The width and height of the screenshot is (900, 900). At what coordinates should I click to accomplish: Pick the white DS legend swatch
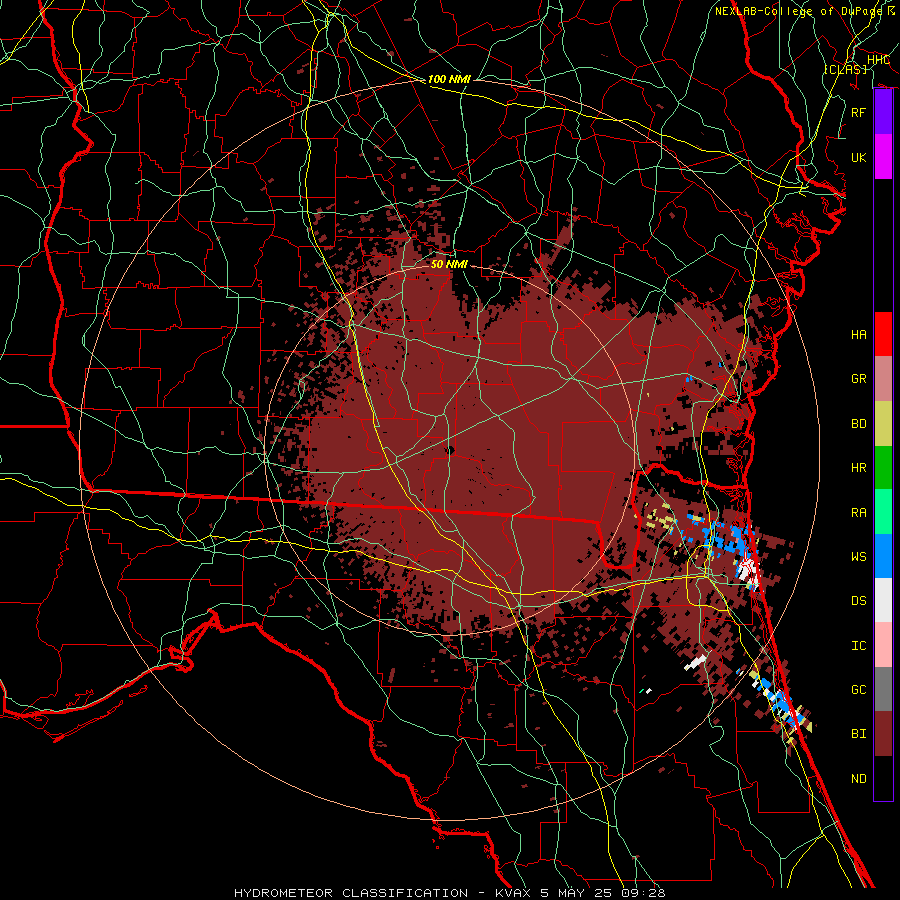point(883,600)
